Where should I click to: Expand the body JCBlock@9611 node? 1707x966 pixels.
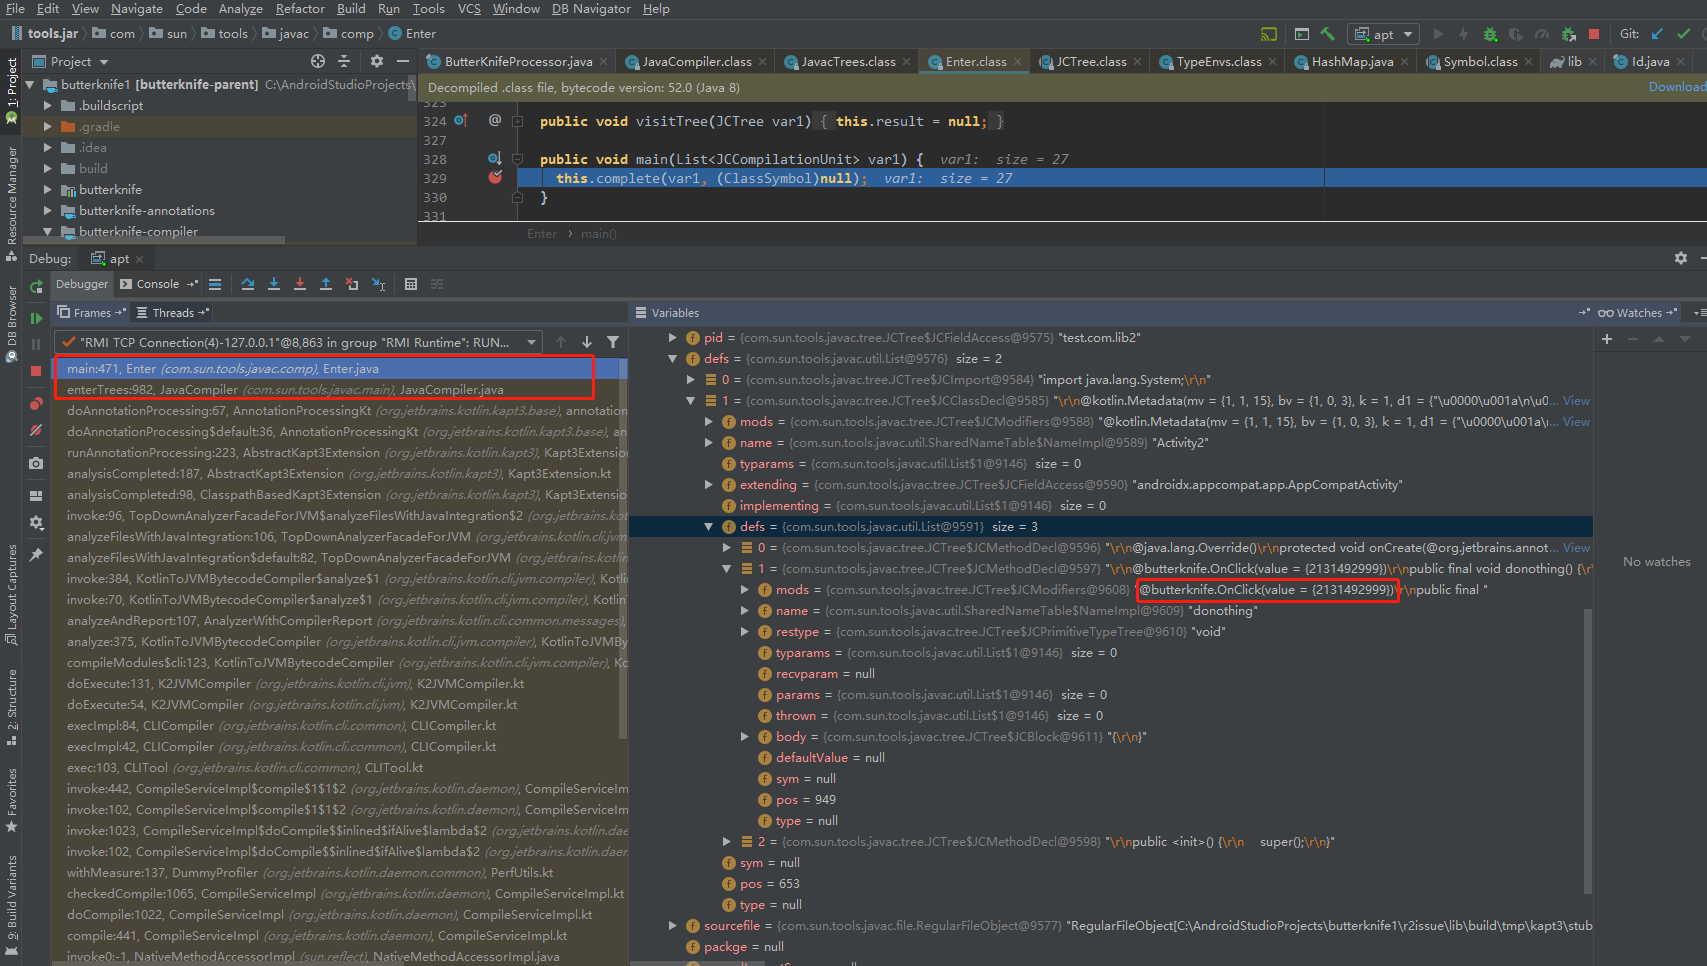tap(745, 737)
